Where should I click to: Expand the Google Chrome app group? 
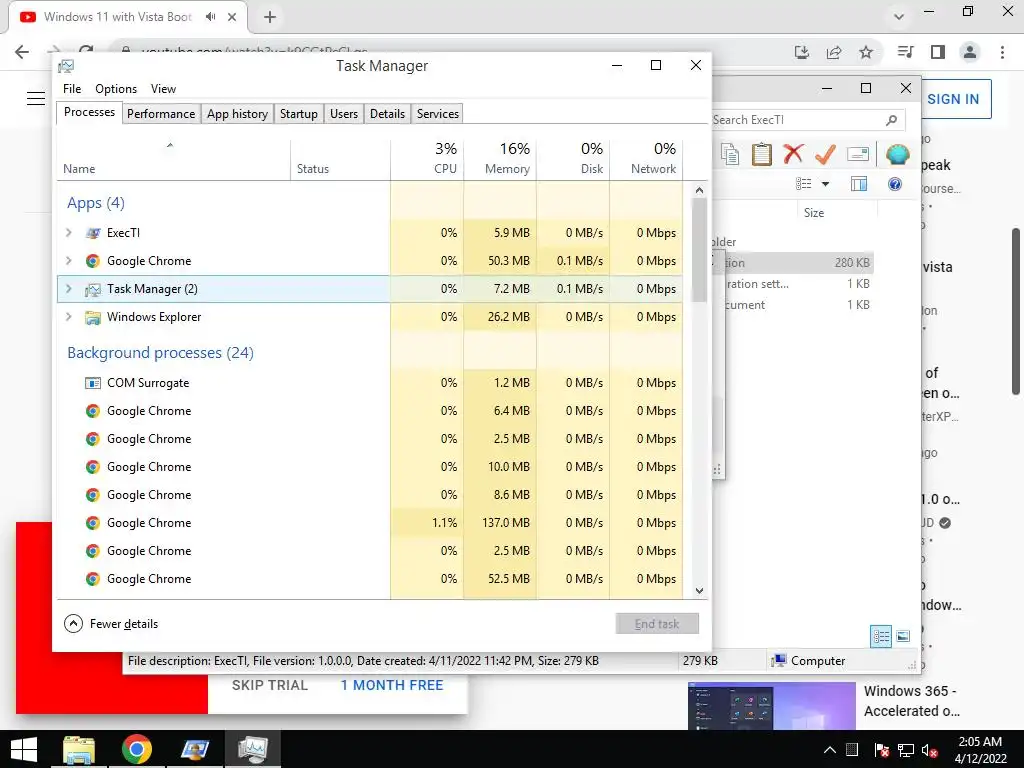[x=69, y=261]
